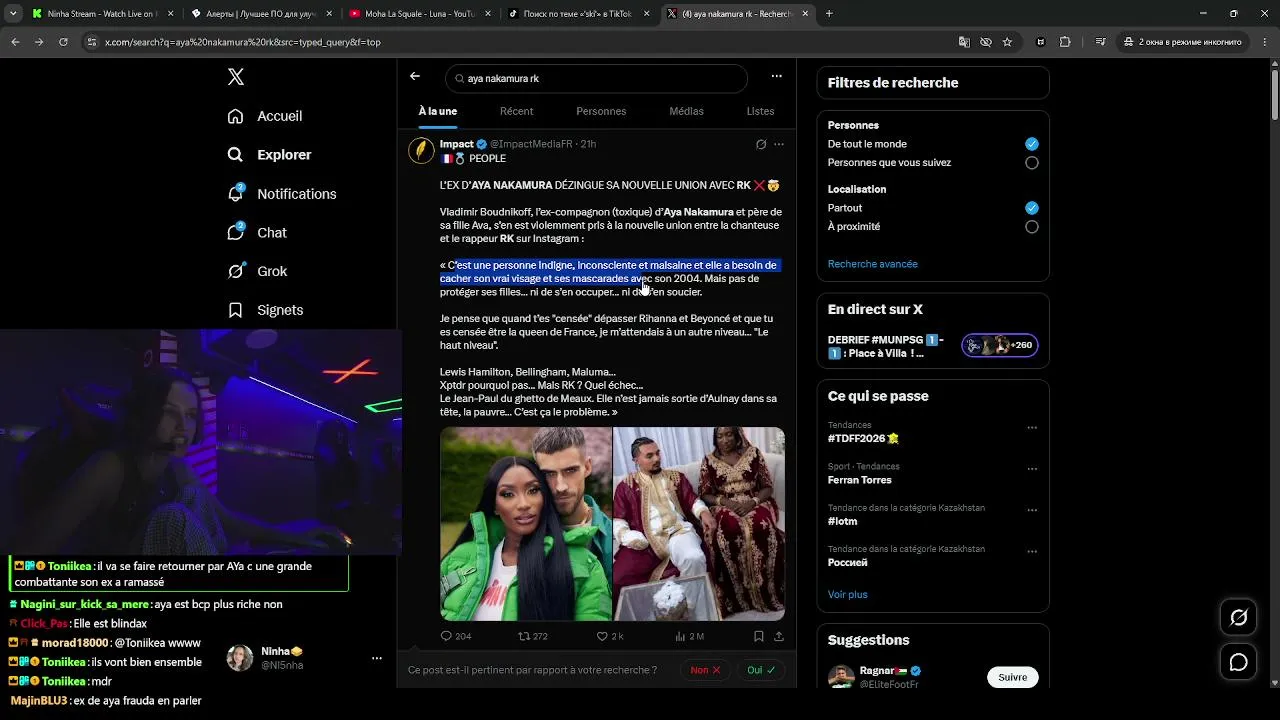Open the Россией trend
Image resolution: width=1280 pixels, height=720 pixels.
pos(848,563)
